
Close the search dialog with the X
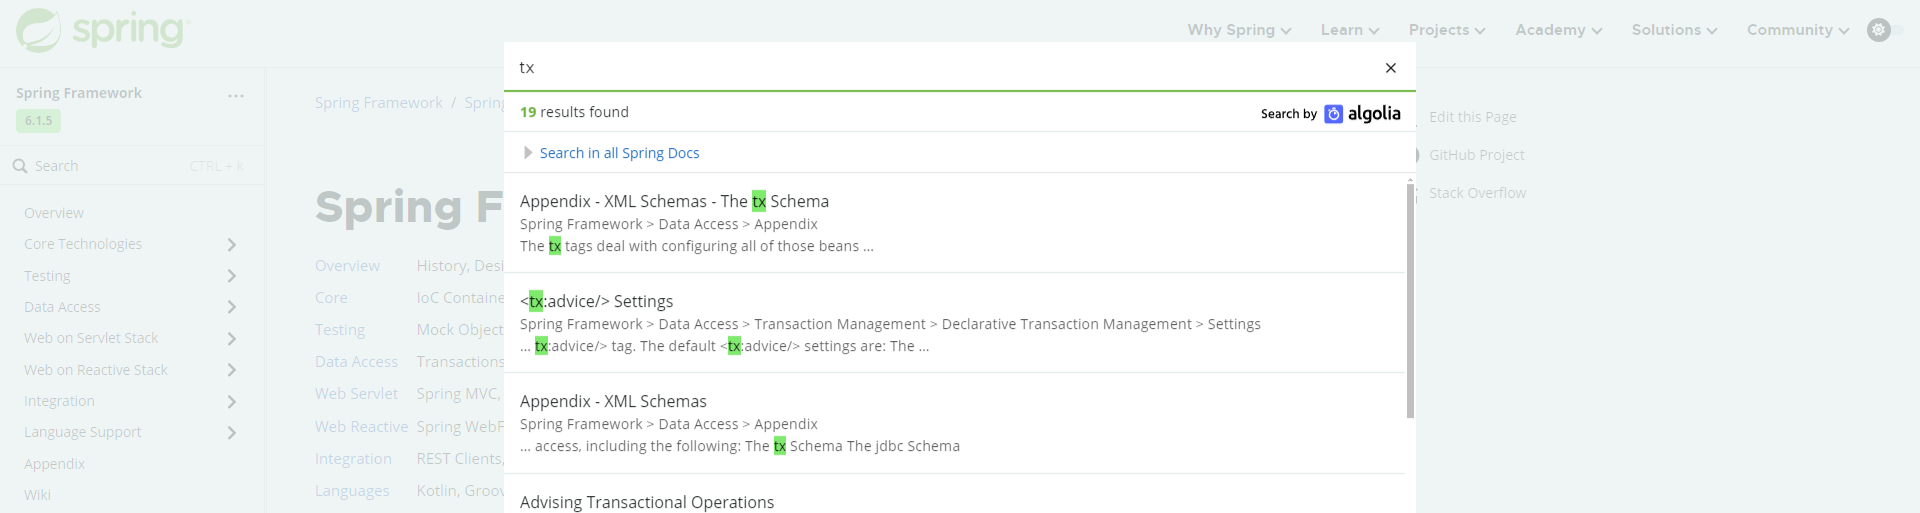(x=1390, y=68)
